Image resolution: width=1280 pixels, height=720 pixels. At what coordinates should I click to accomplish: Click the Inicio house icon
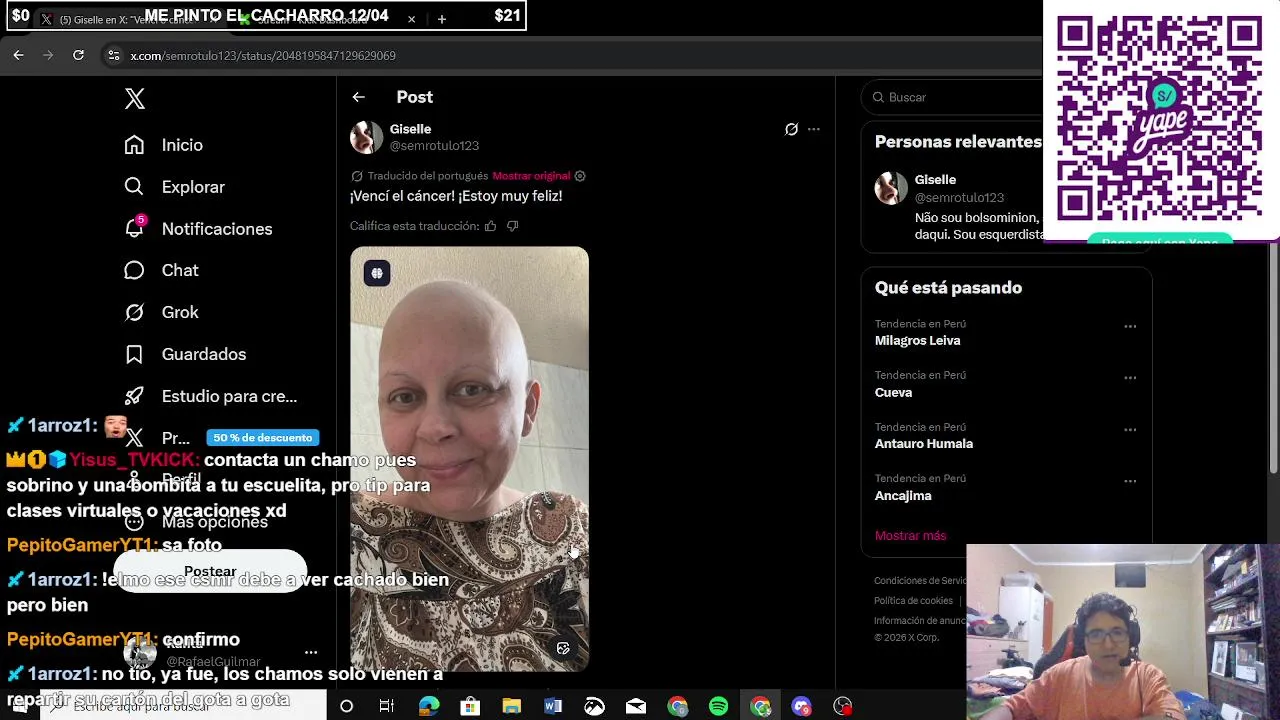pyautogui.click(x=134, y=145)
